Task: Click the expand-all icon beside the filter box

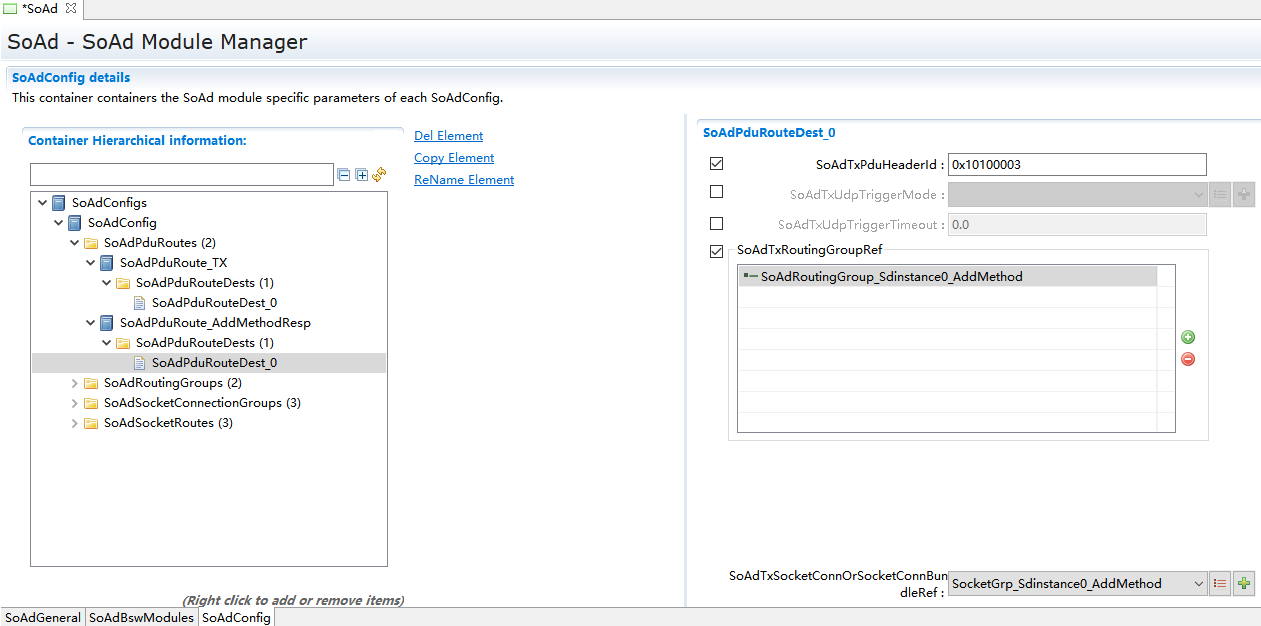Action: (x=362, y=175)
